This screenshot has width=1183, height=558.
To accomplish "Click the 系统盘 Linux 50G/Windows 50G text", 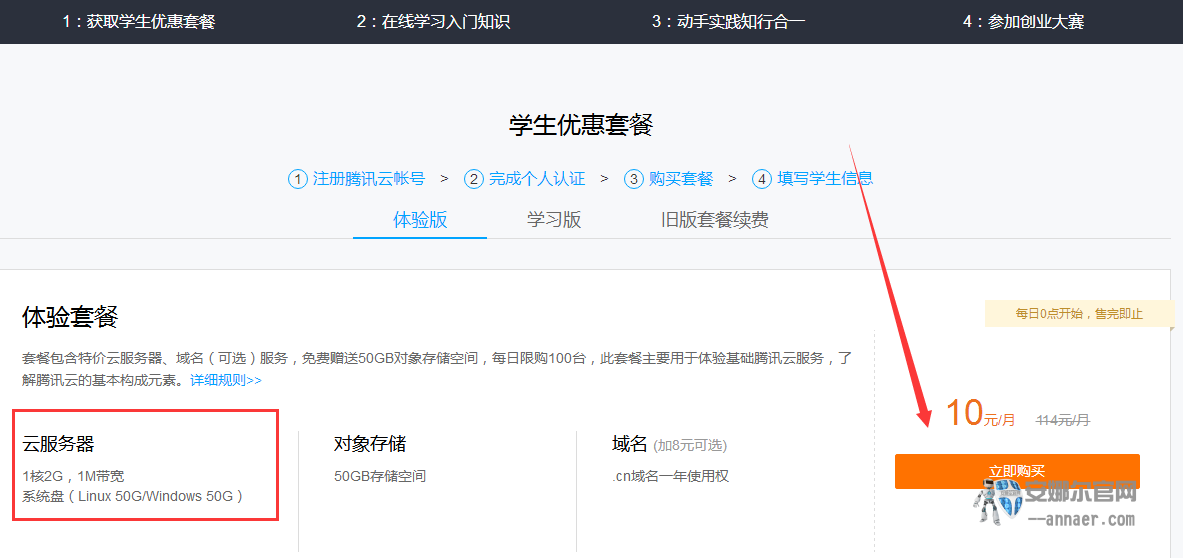I will pyautogui.click(x=133, y=496).
